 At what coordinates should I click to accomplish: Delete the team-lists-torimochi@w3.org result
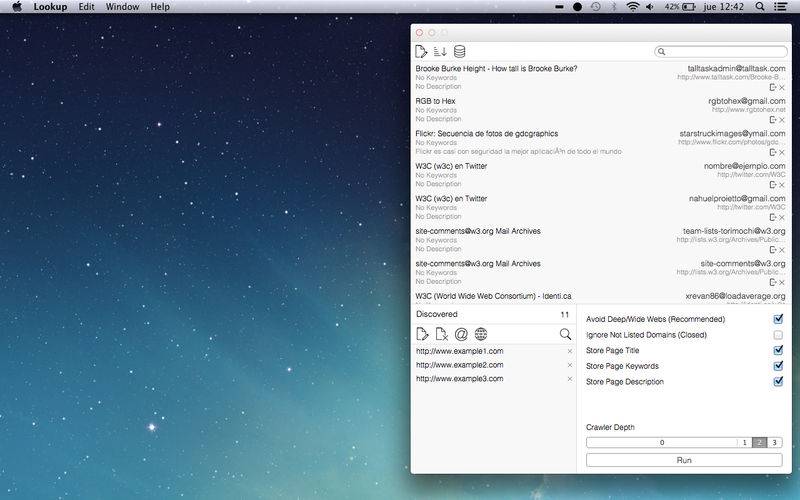pyautogui.click(x=782, y=250)
